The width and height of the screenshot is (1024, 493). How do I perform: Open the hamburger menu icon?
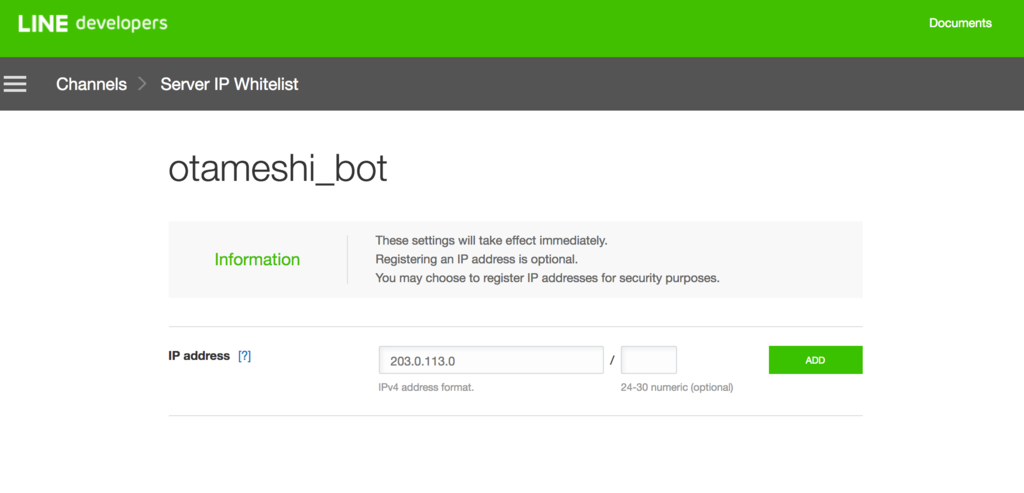pos(15,84)
